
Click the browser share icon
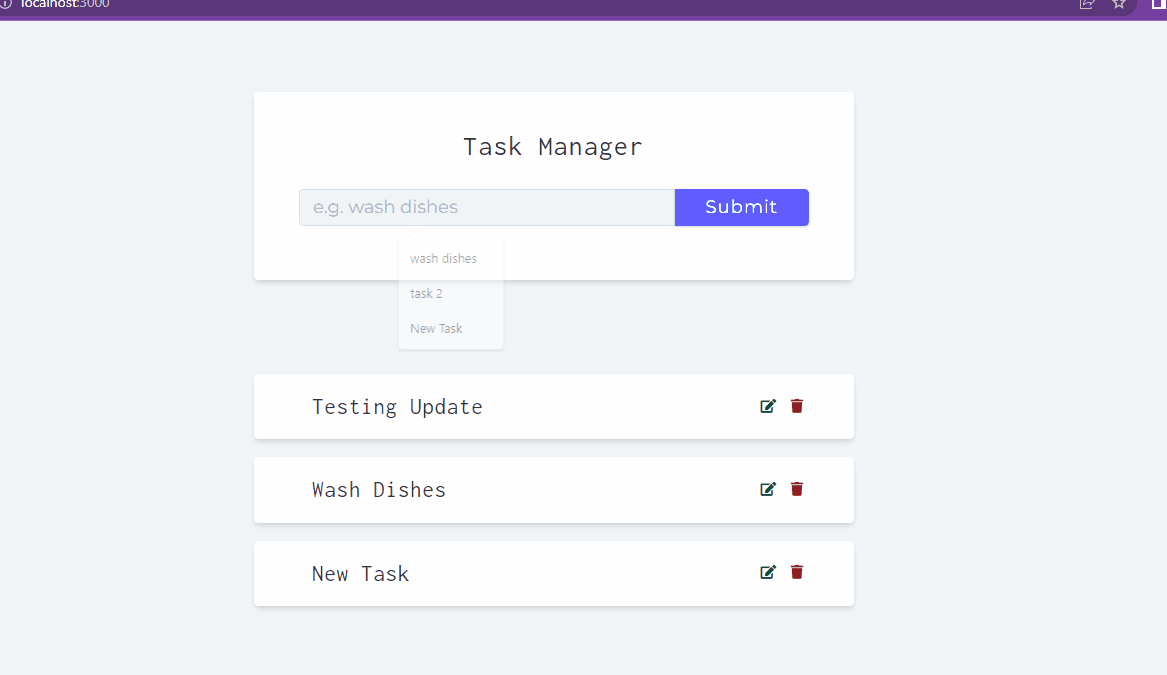click(x=1087, y=4)
